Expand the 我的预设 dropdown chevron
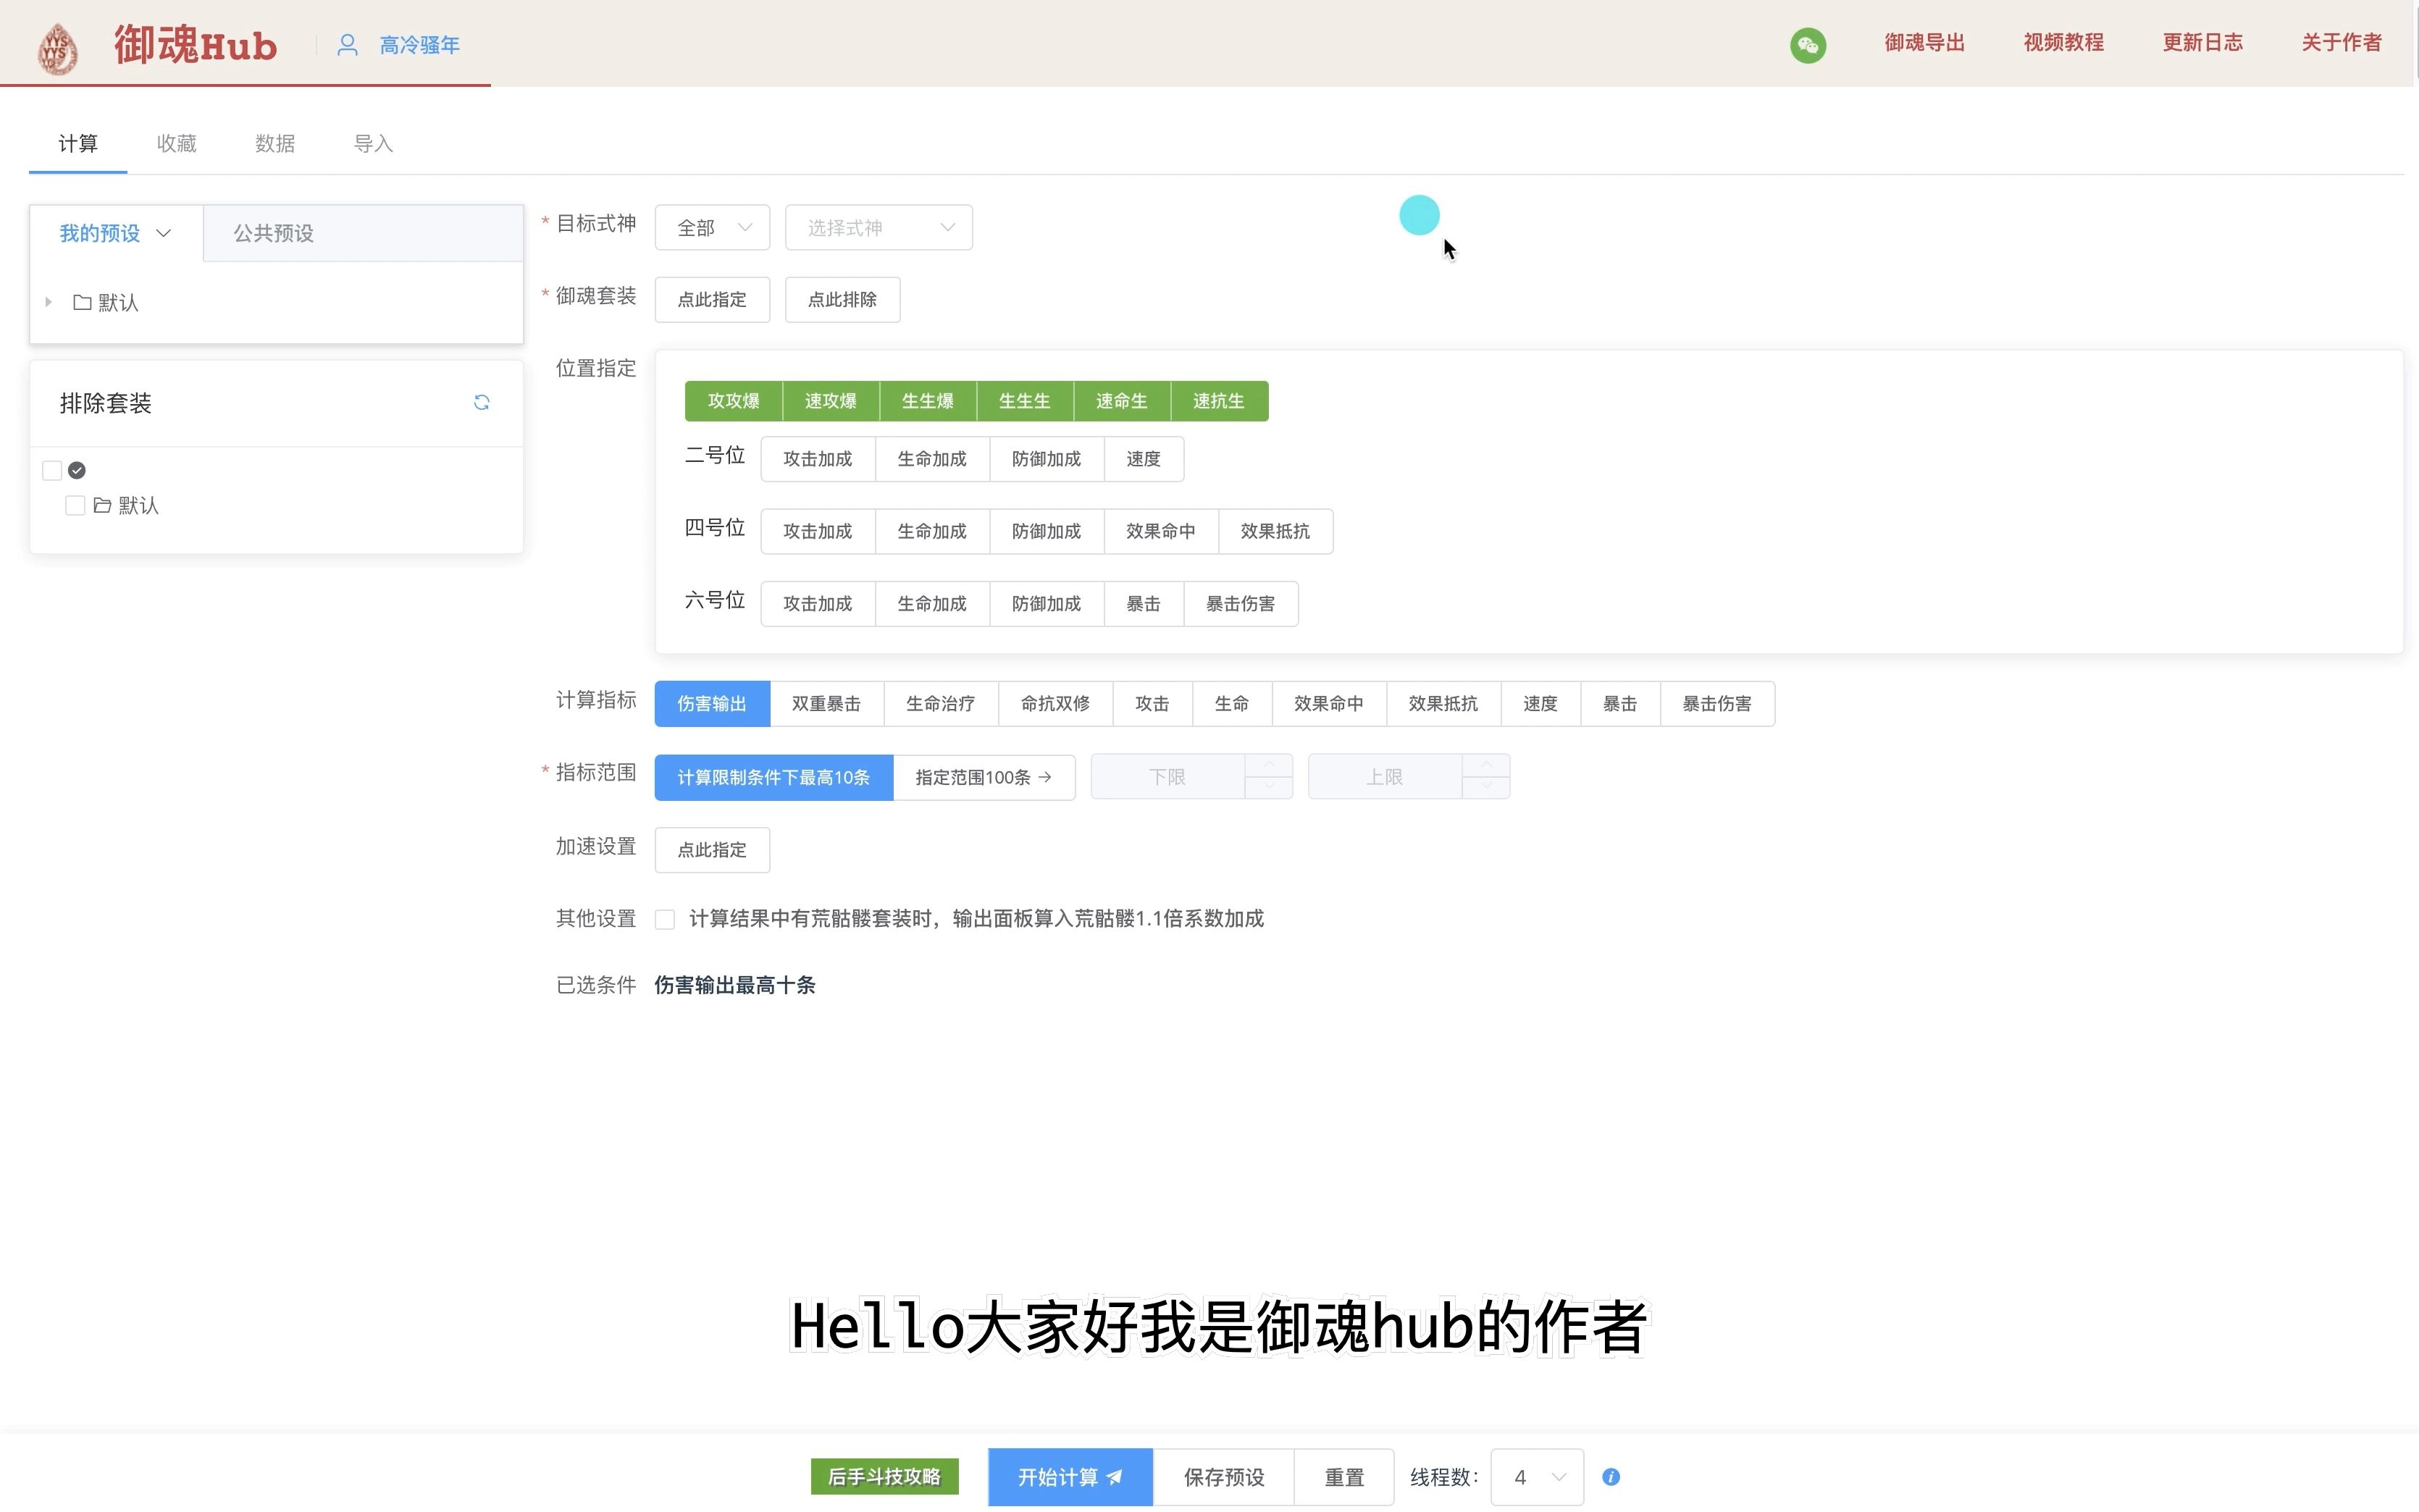This screenshot has width=2419, height=1512. pos(164,233)
